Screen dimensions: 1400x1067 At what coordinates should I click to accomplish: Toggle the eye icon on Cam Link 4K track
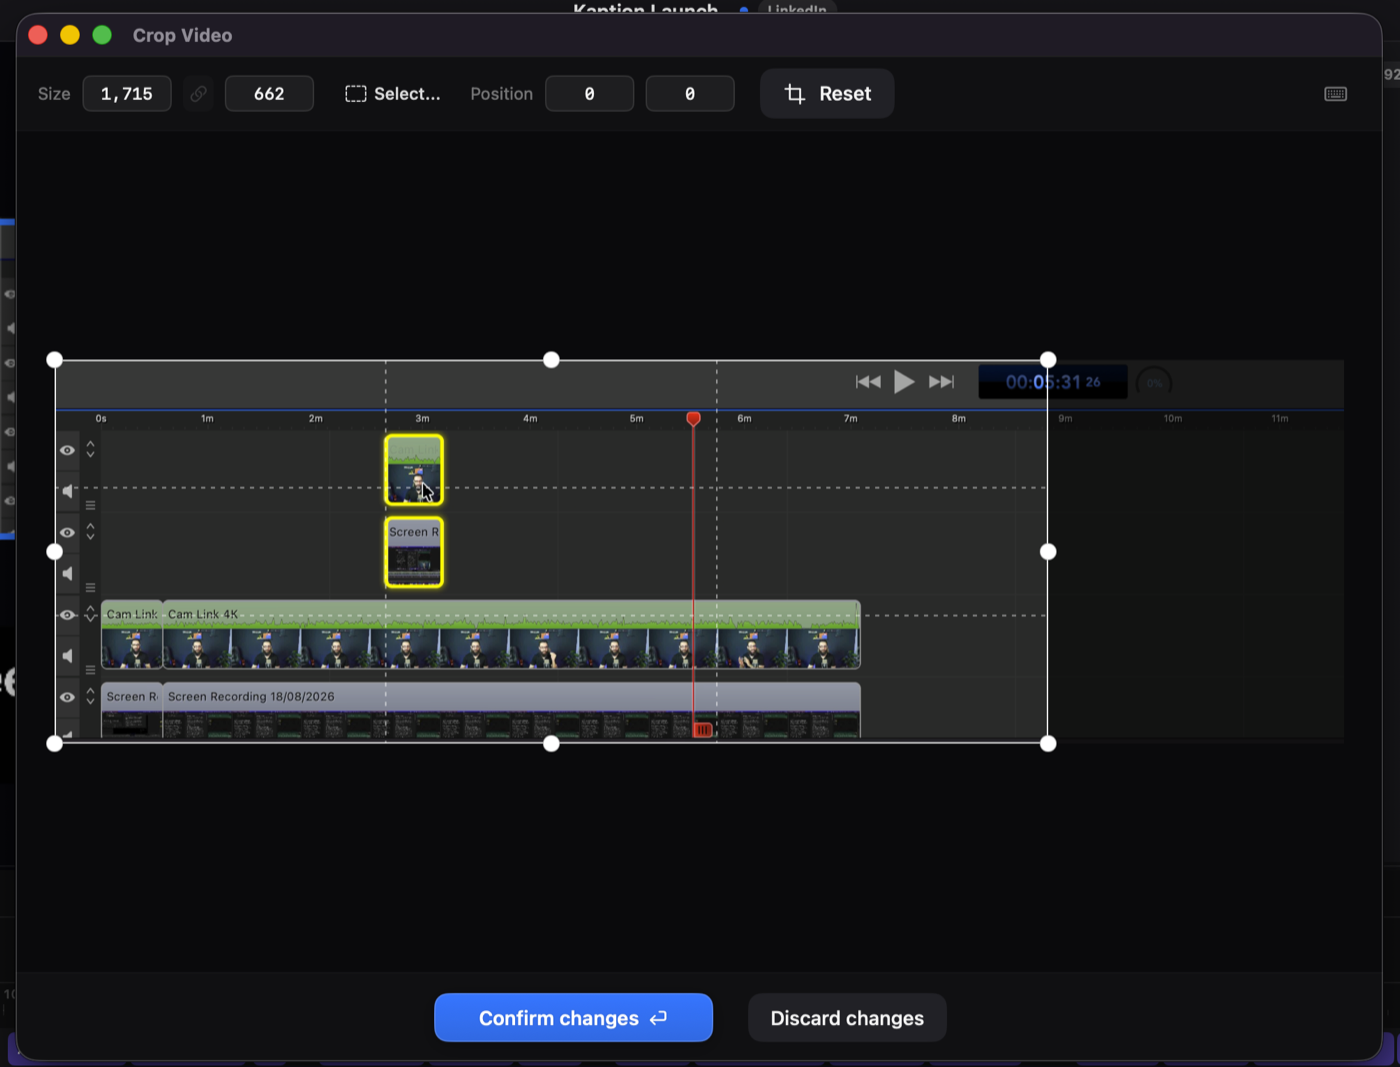pos(67,615)
